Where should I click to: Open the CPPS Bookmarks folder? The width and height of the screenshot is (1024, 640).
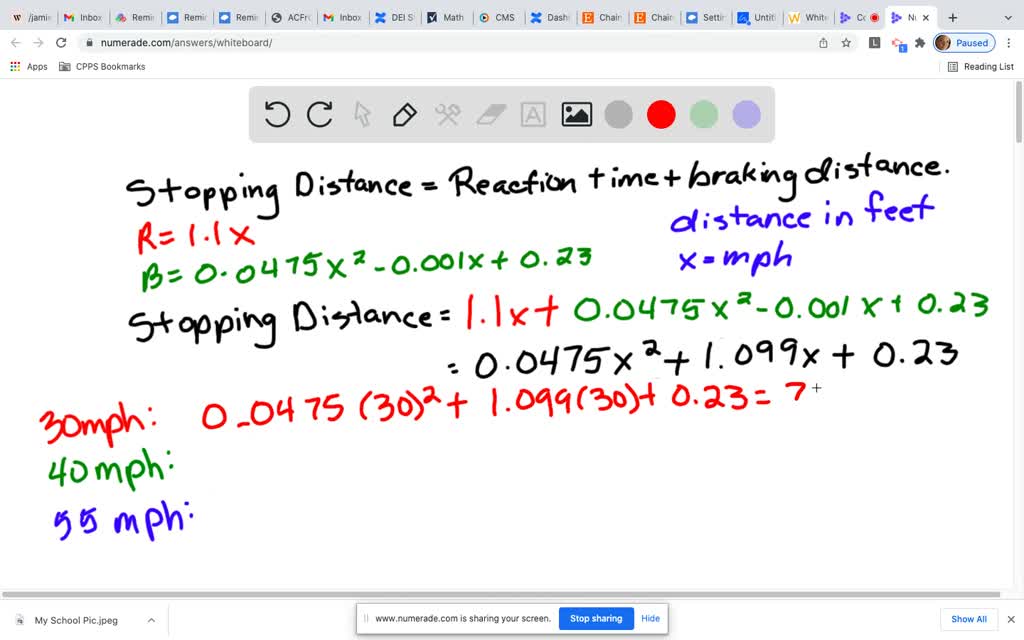pyautogui.click(x=102, y=67)
